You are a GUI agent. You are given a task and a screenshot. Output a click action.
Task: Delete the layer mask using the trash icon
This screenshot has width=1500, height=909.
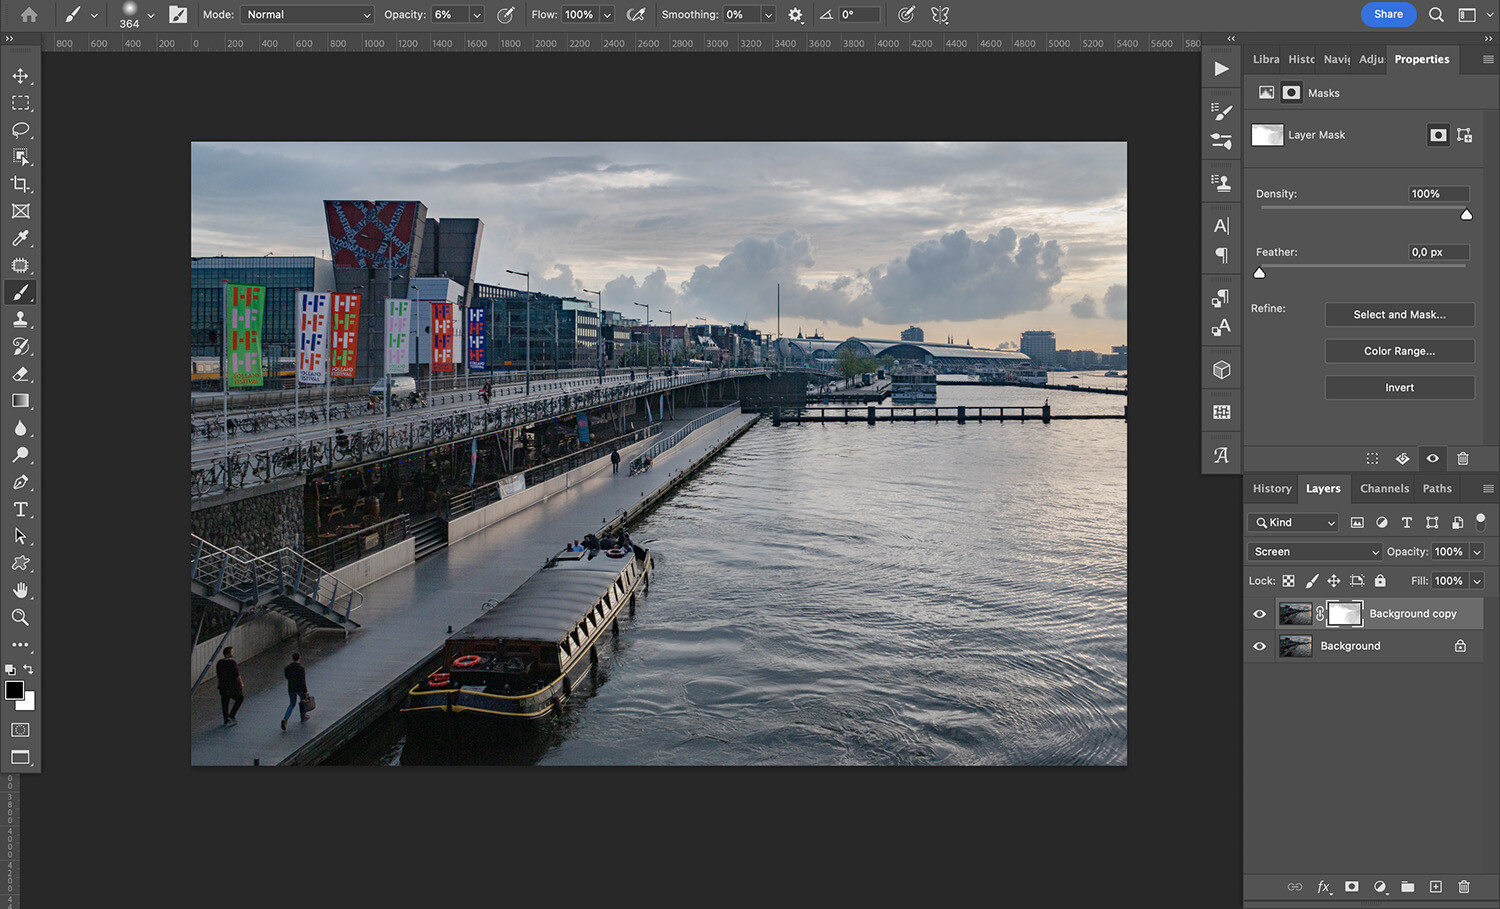coord(1464,458)
